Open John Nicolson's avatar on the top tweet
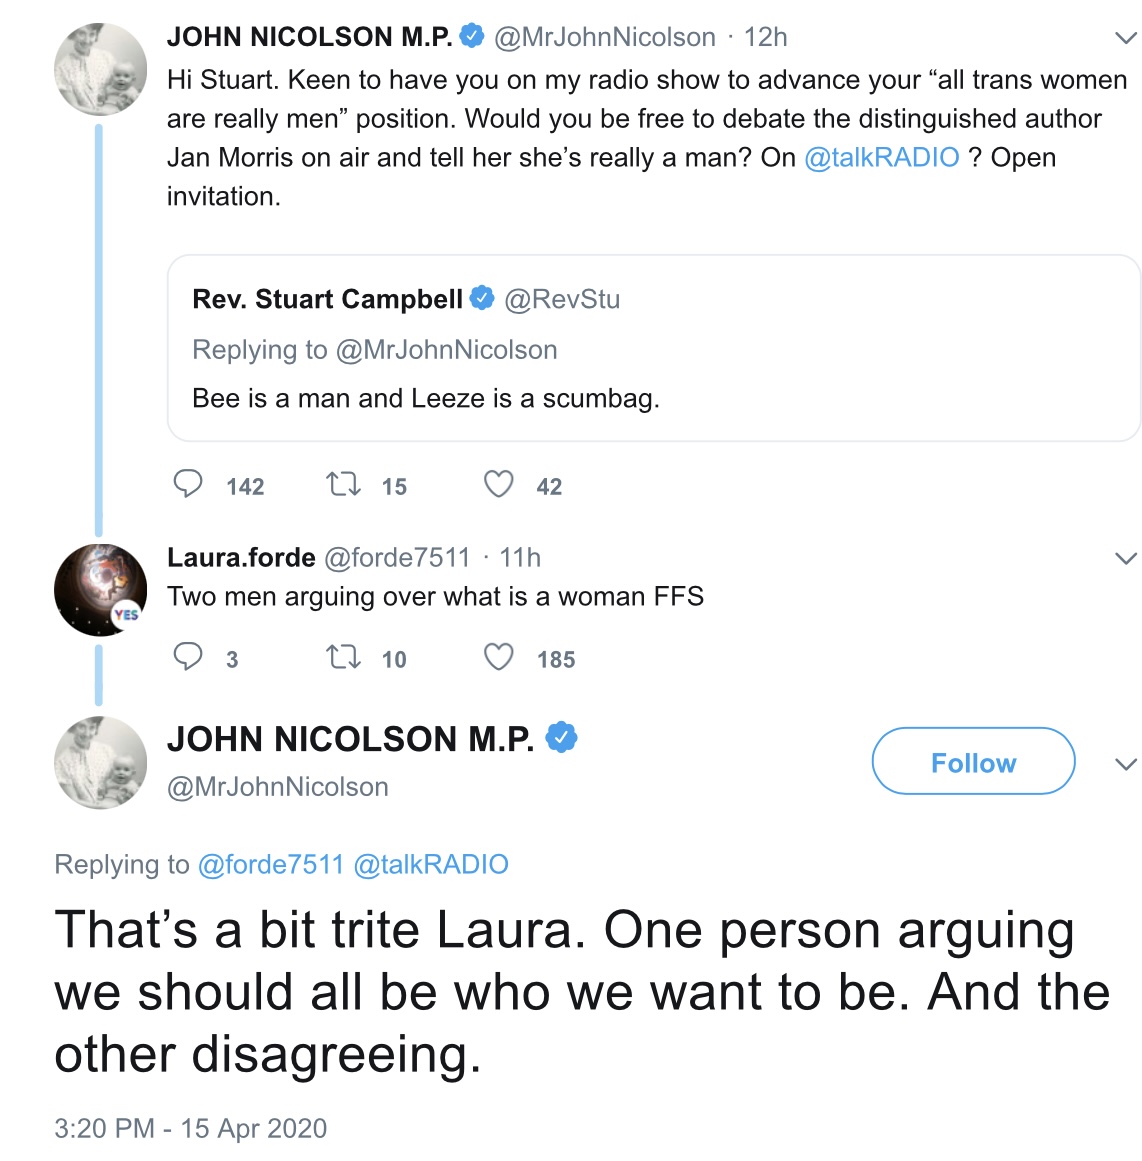 coord(100,70)
